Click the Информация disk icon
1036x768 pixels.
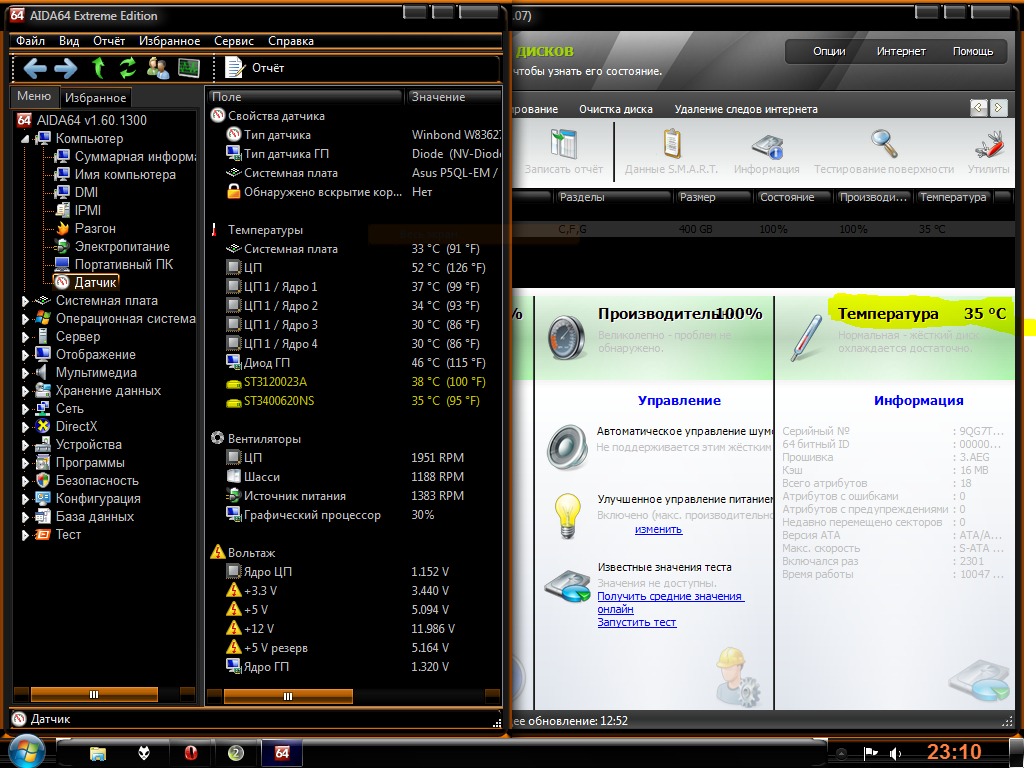pyautogui.click(x=767, y=145)
